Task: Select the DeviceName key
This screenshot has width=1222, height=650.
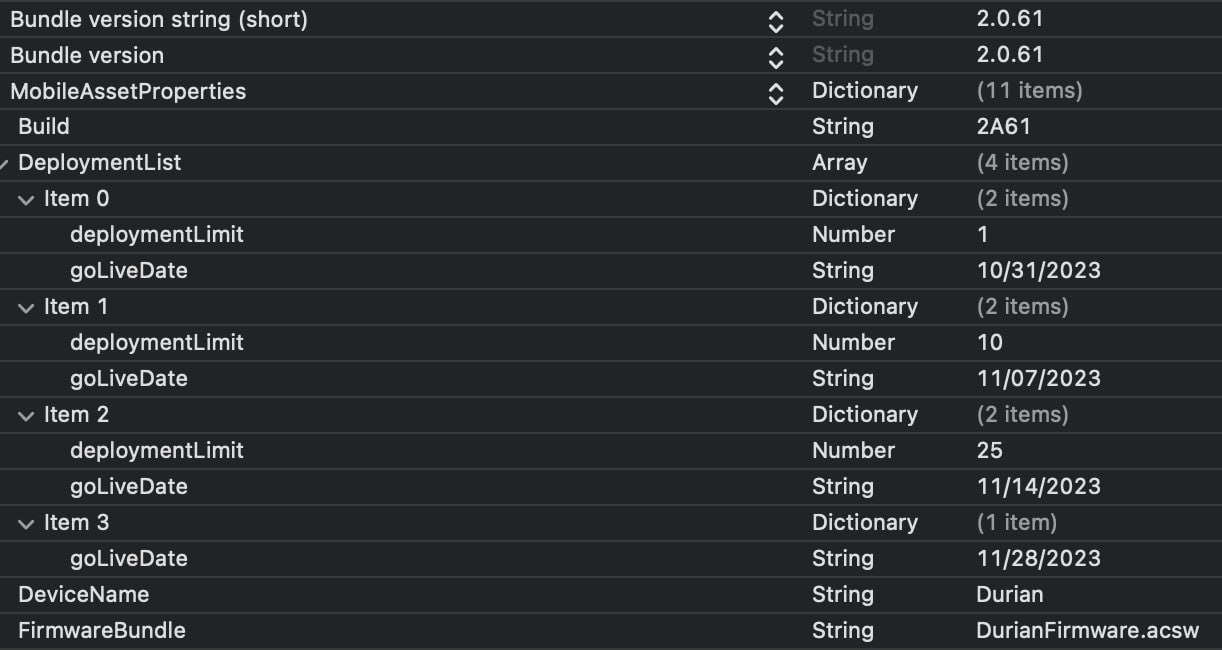Action: (83, 595)
